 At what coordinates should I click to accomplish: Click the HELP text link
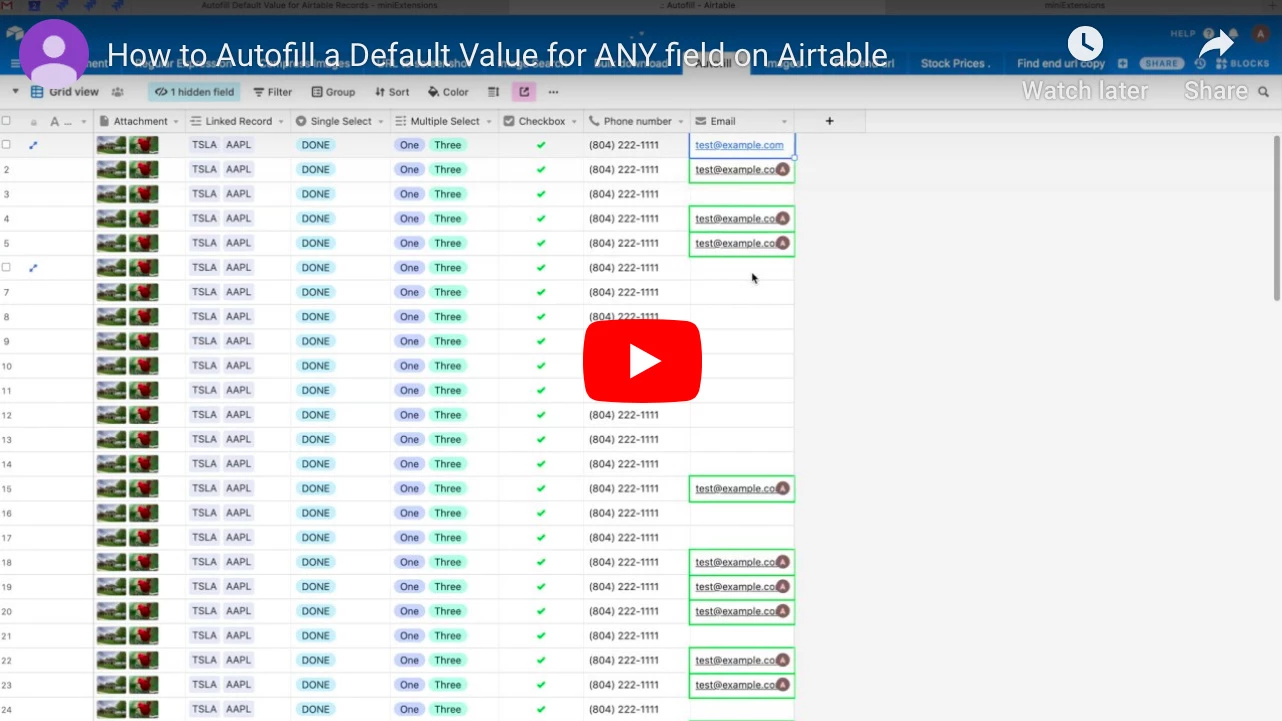[x=1183, y=34]
